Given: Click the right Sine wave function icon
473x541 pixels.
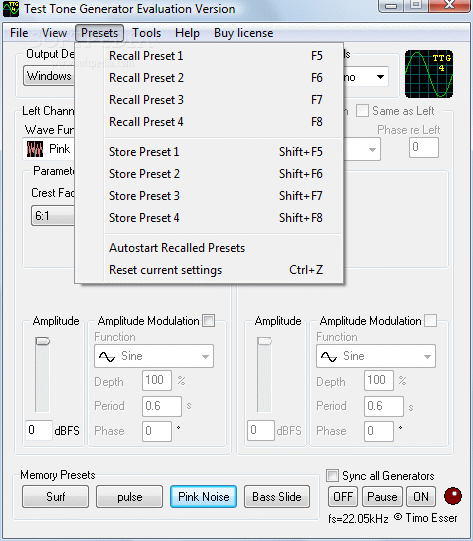Looking at the screenshot, I should (x=329, y=356).
